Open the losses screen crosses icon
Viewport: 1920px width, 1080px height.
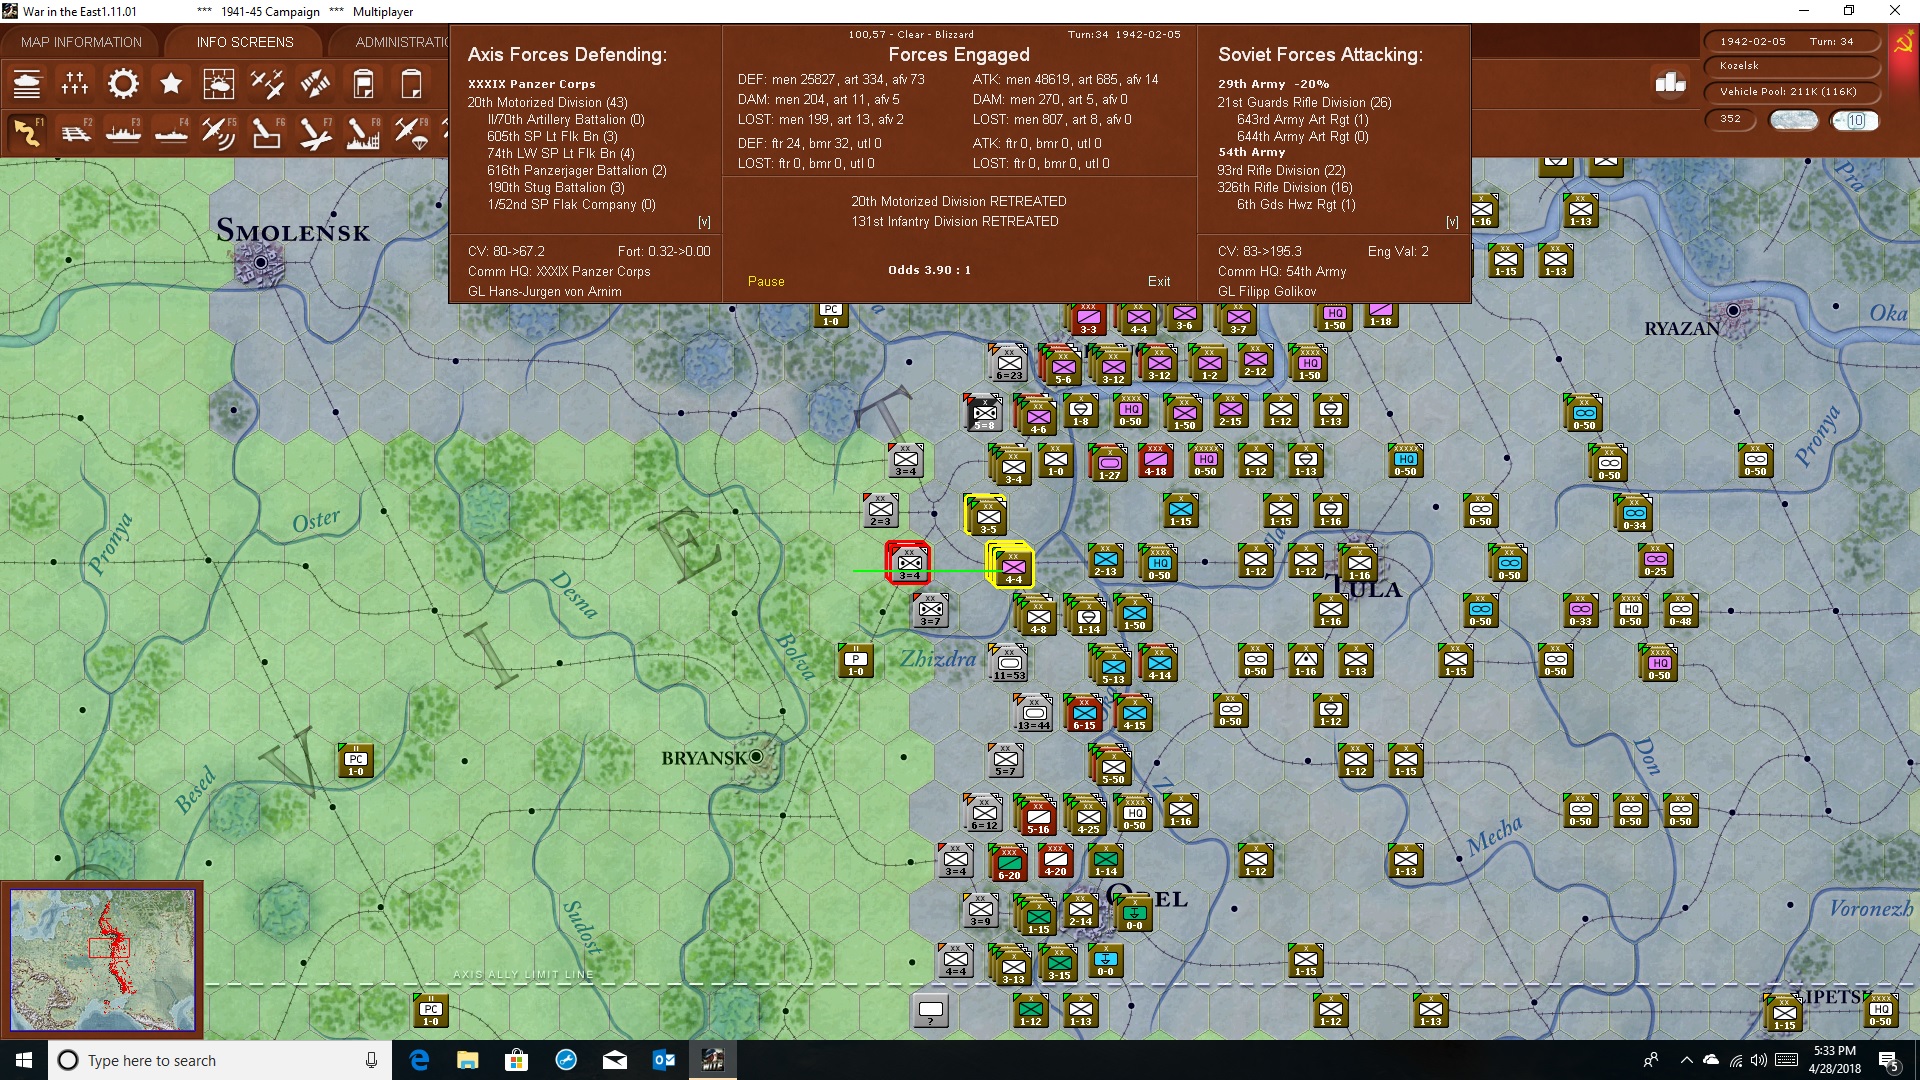point(75,84)
